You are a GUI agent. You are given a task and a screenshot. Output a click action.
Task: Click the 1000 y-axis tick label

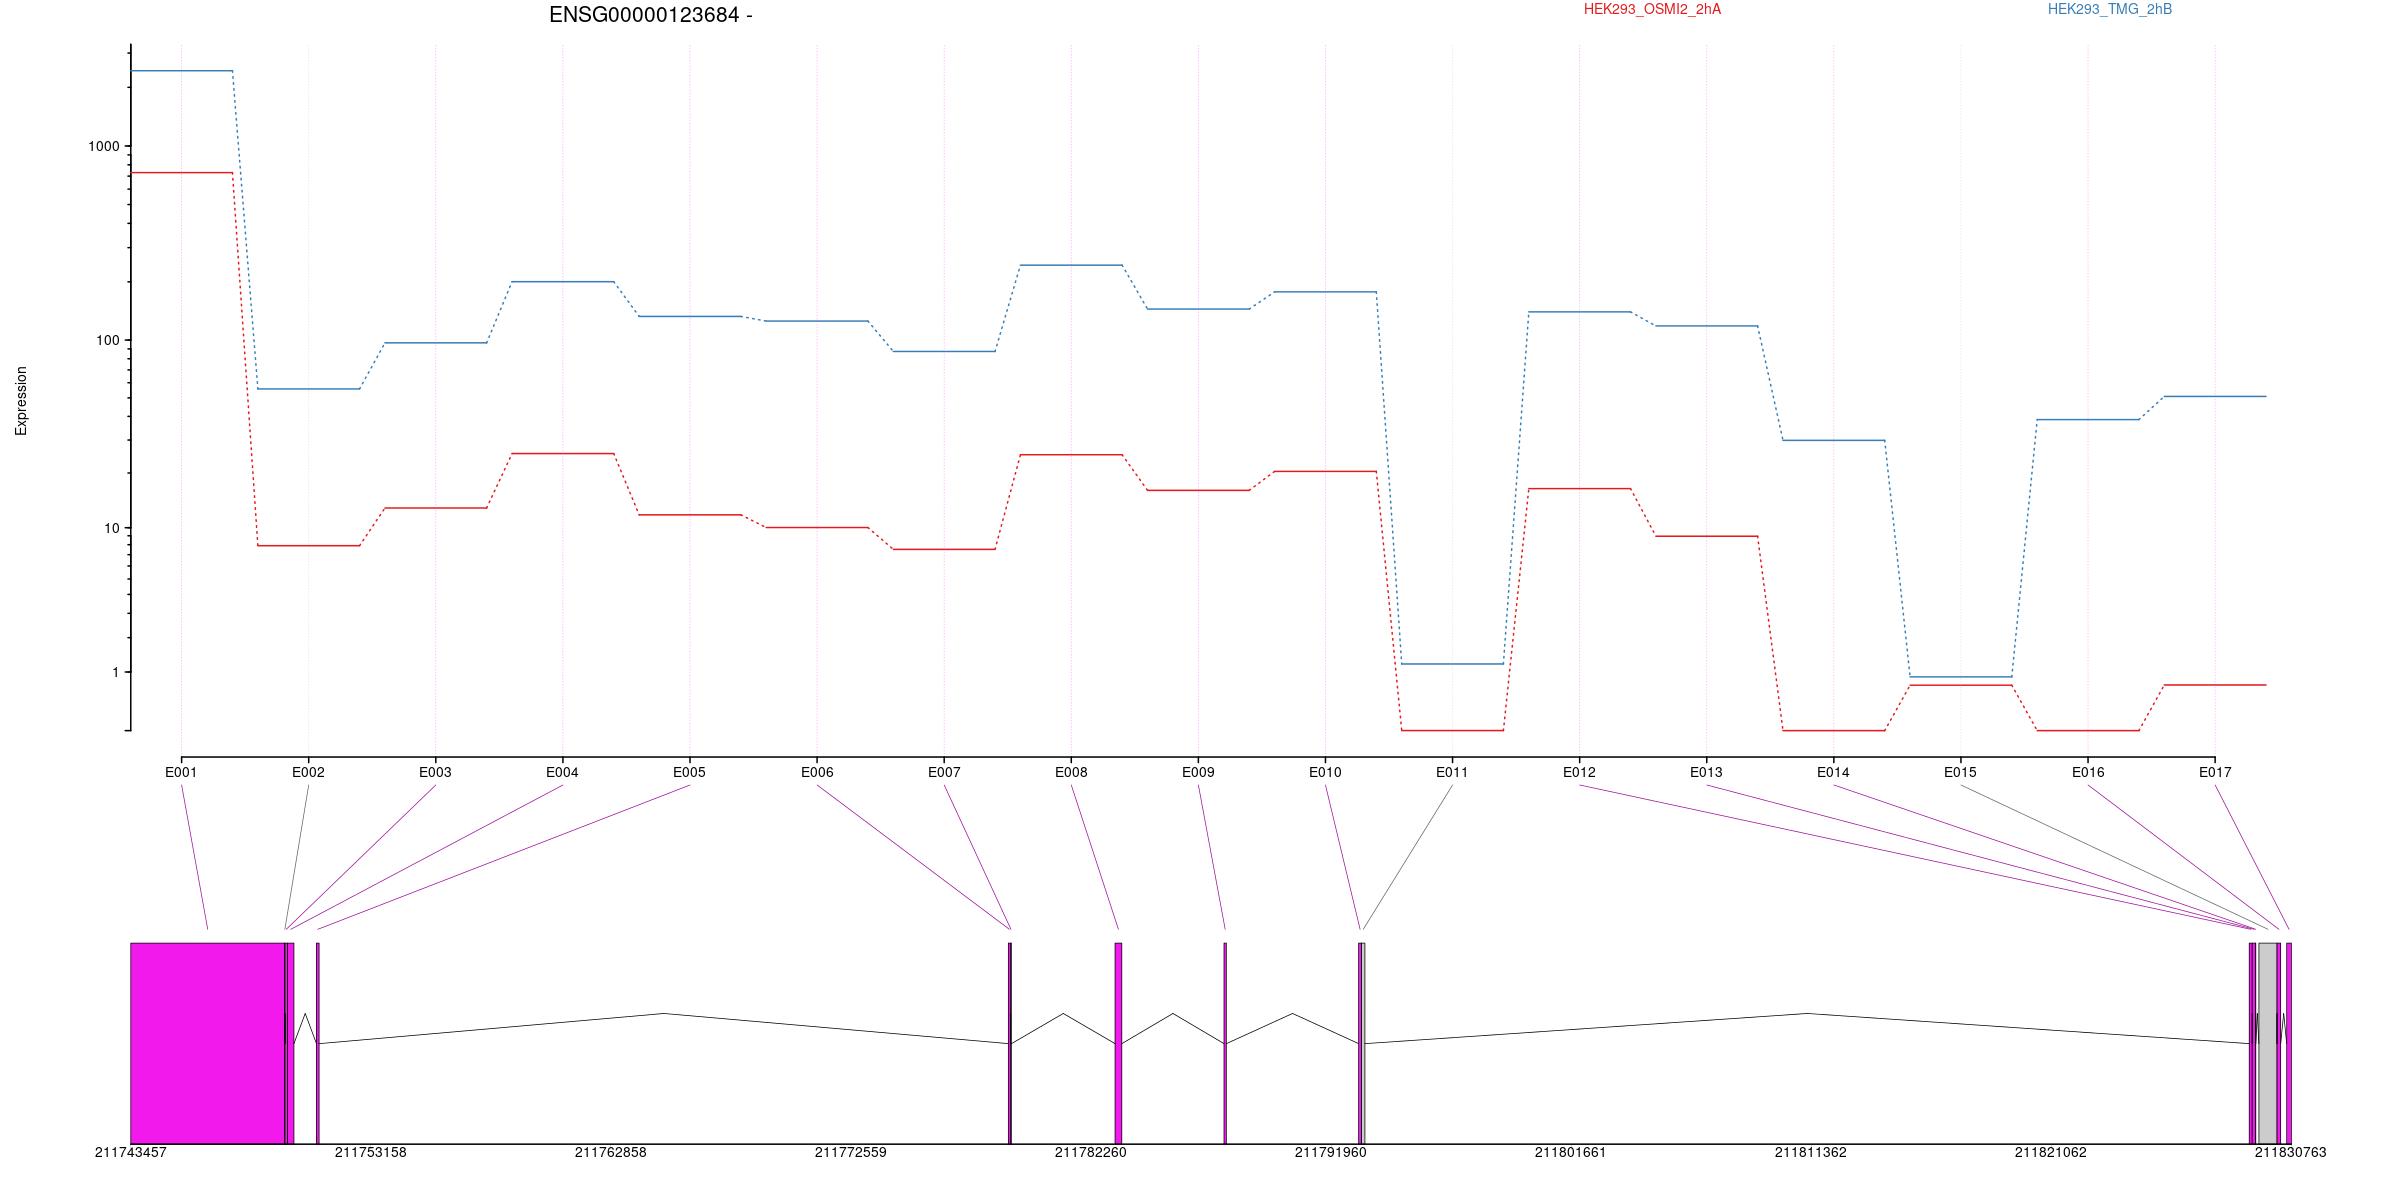(x=103, y=146)
